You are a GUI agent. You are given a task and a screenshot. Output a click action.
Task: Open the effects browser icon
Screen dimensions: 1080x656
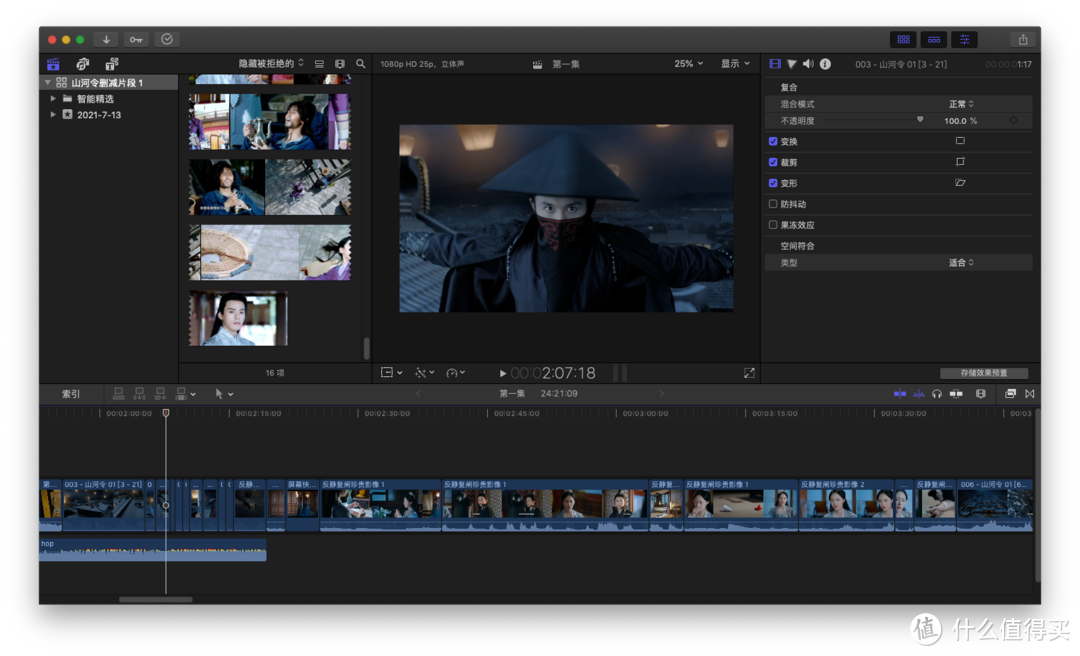1010,393
